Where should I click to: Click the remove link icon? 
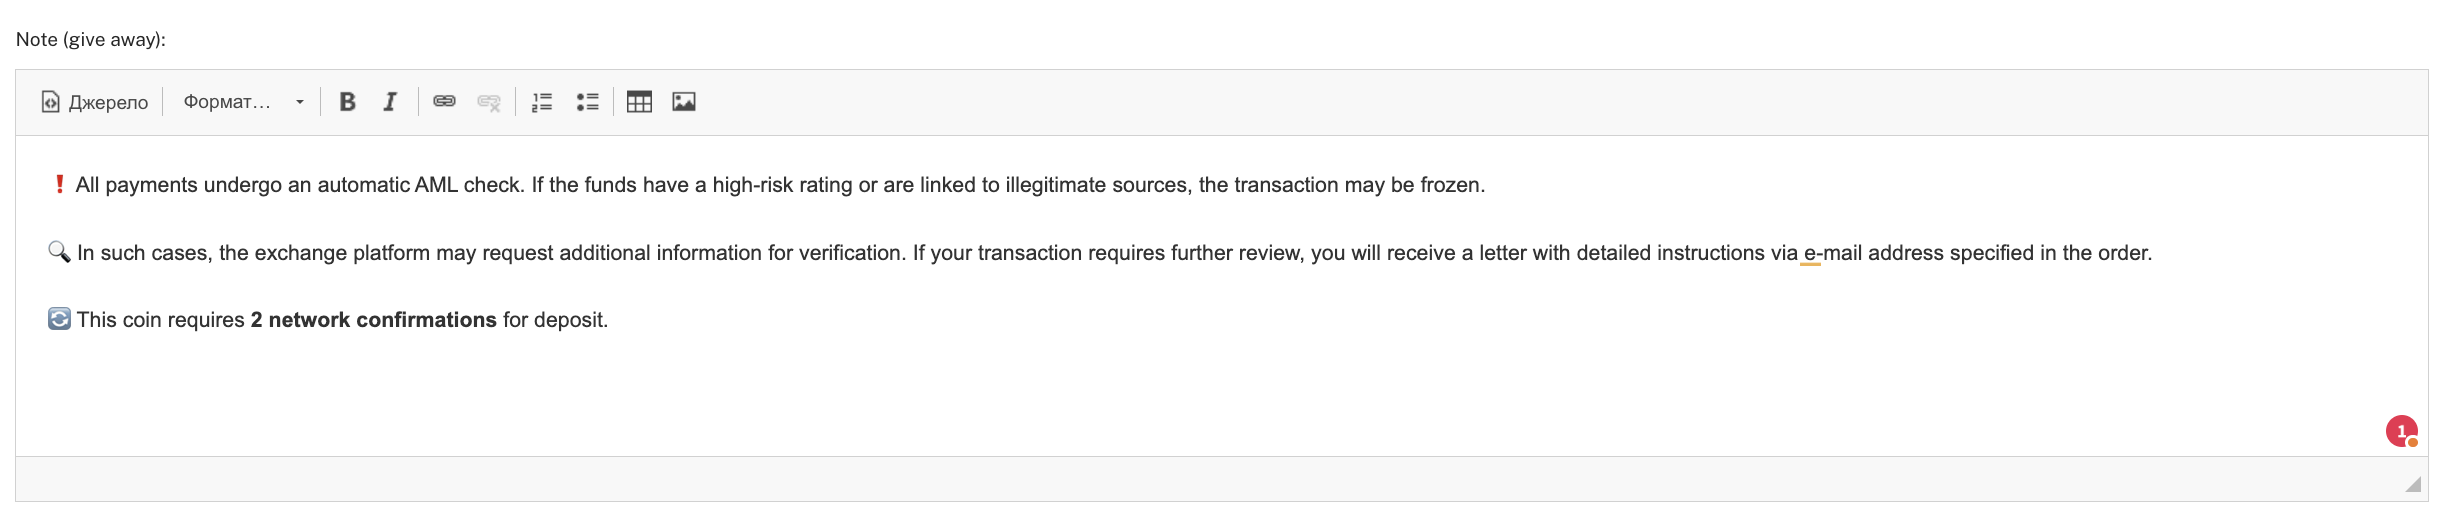(488, 102)
